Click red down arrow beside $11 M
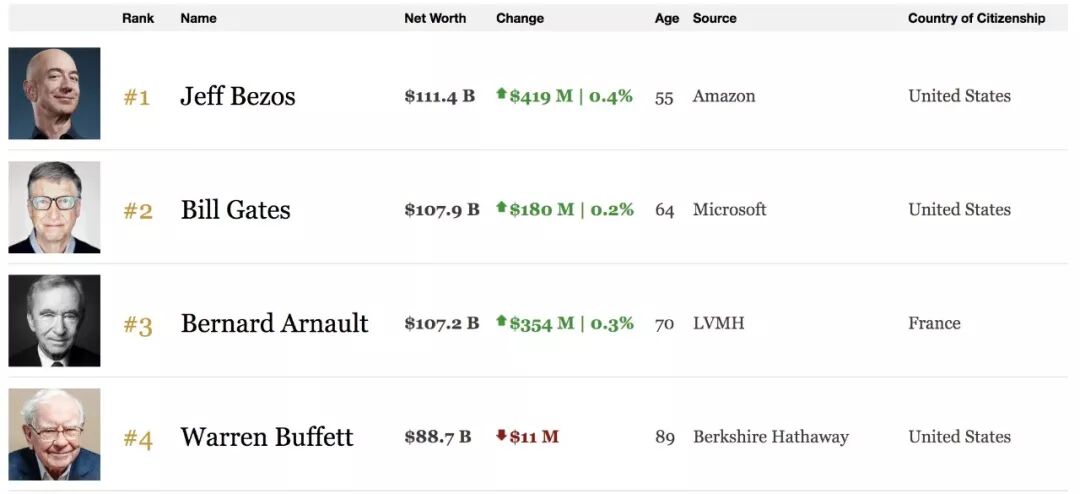This screenshot has width=1080, height=494. click(501, 436)
